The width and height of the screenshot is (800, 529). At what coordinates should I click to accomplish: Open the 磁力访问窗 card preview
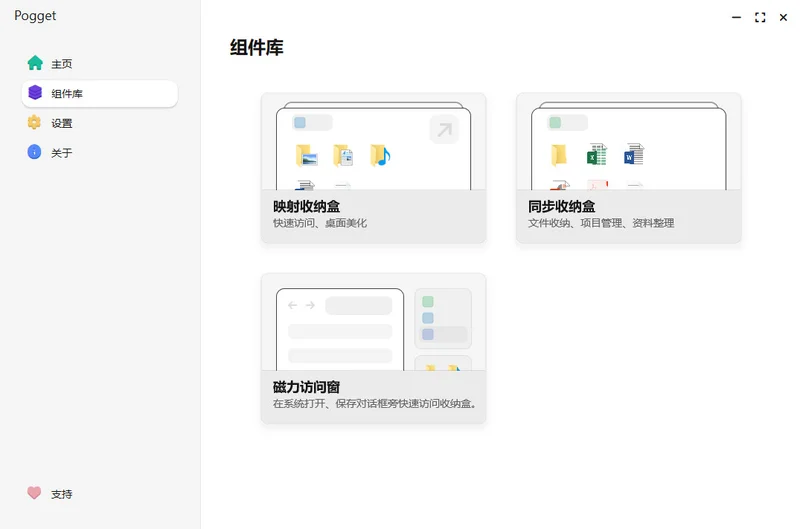(x=373, y=322)
